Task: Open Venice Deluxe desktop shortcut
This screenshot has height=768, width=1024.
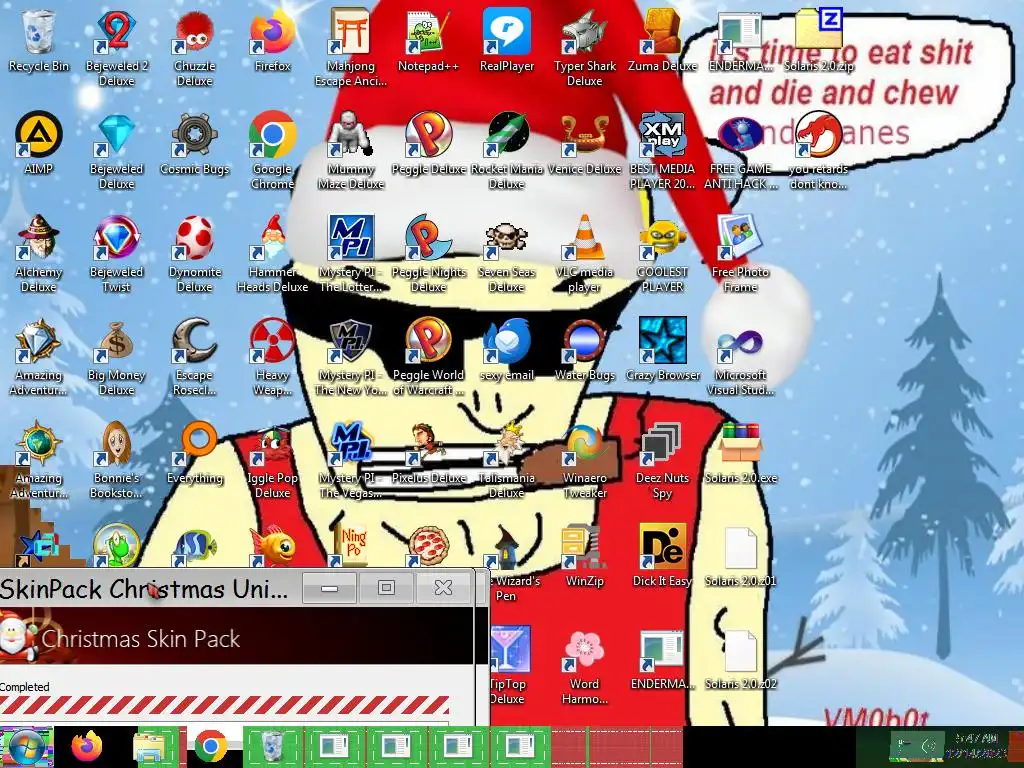Action: coord(584,144)
